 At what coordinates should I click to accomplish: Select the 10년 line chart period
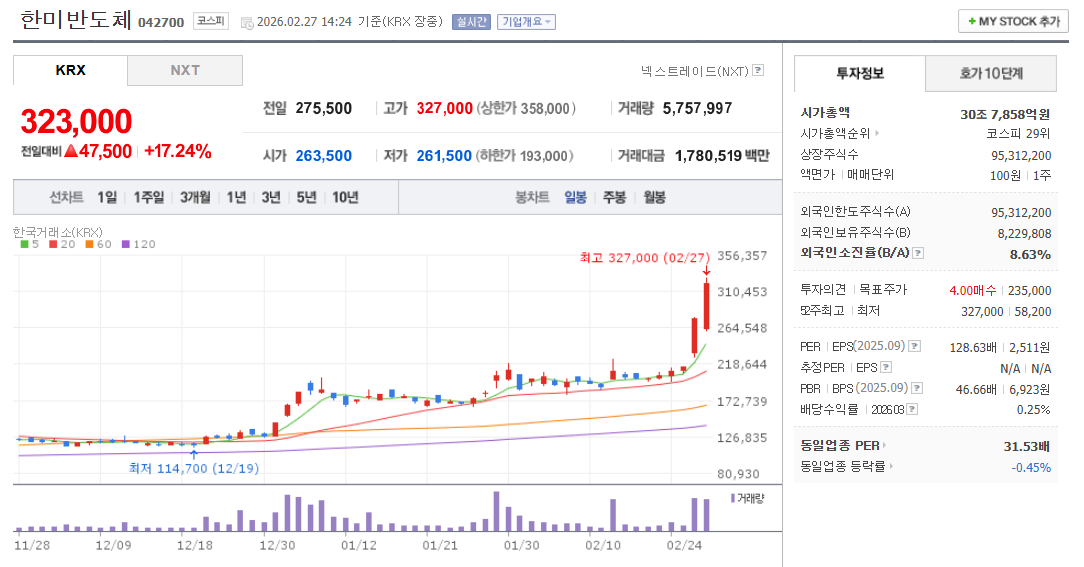click(345, 198)
